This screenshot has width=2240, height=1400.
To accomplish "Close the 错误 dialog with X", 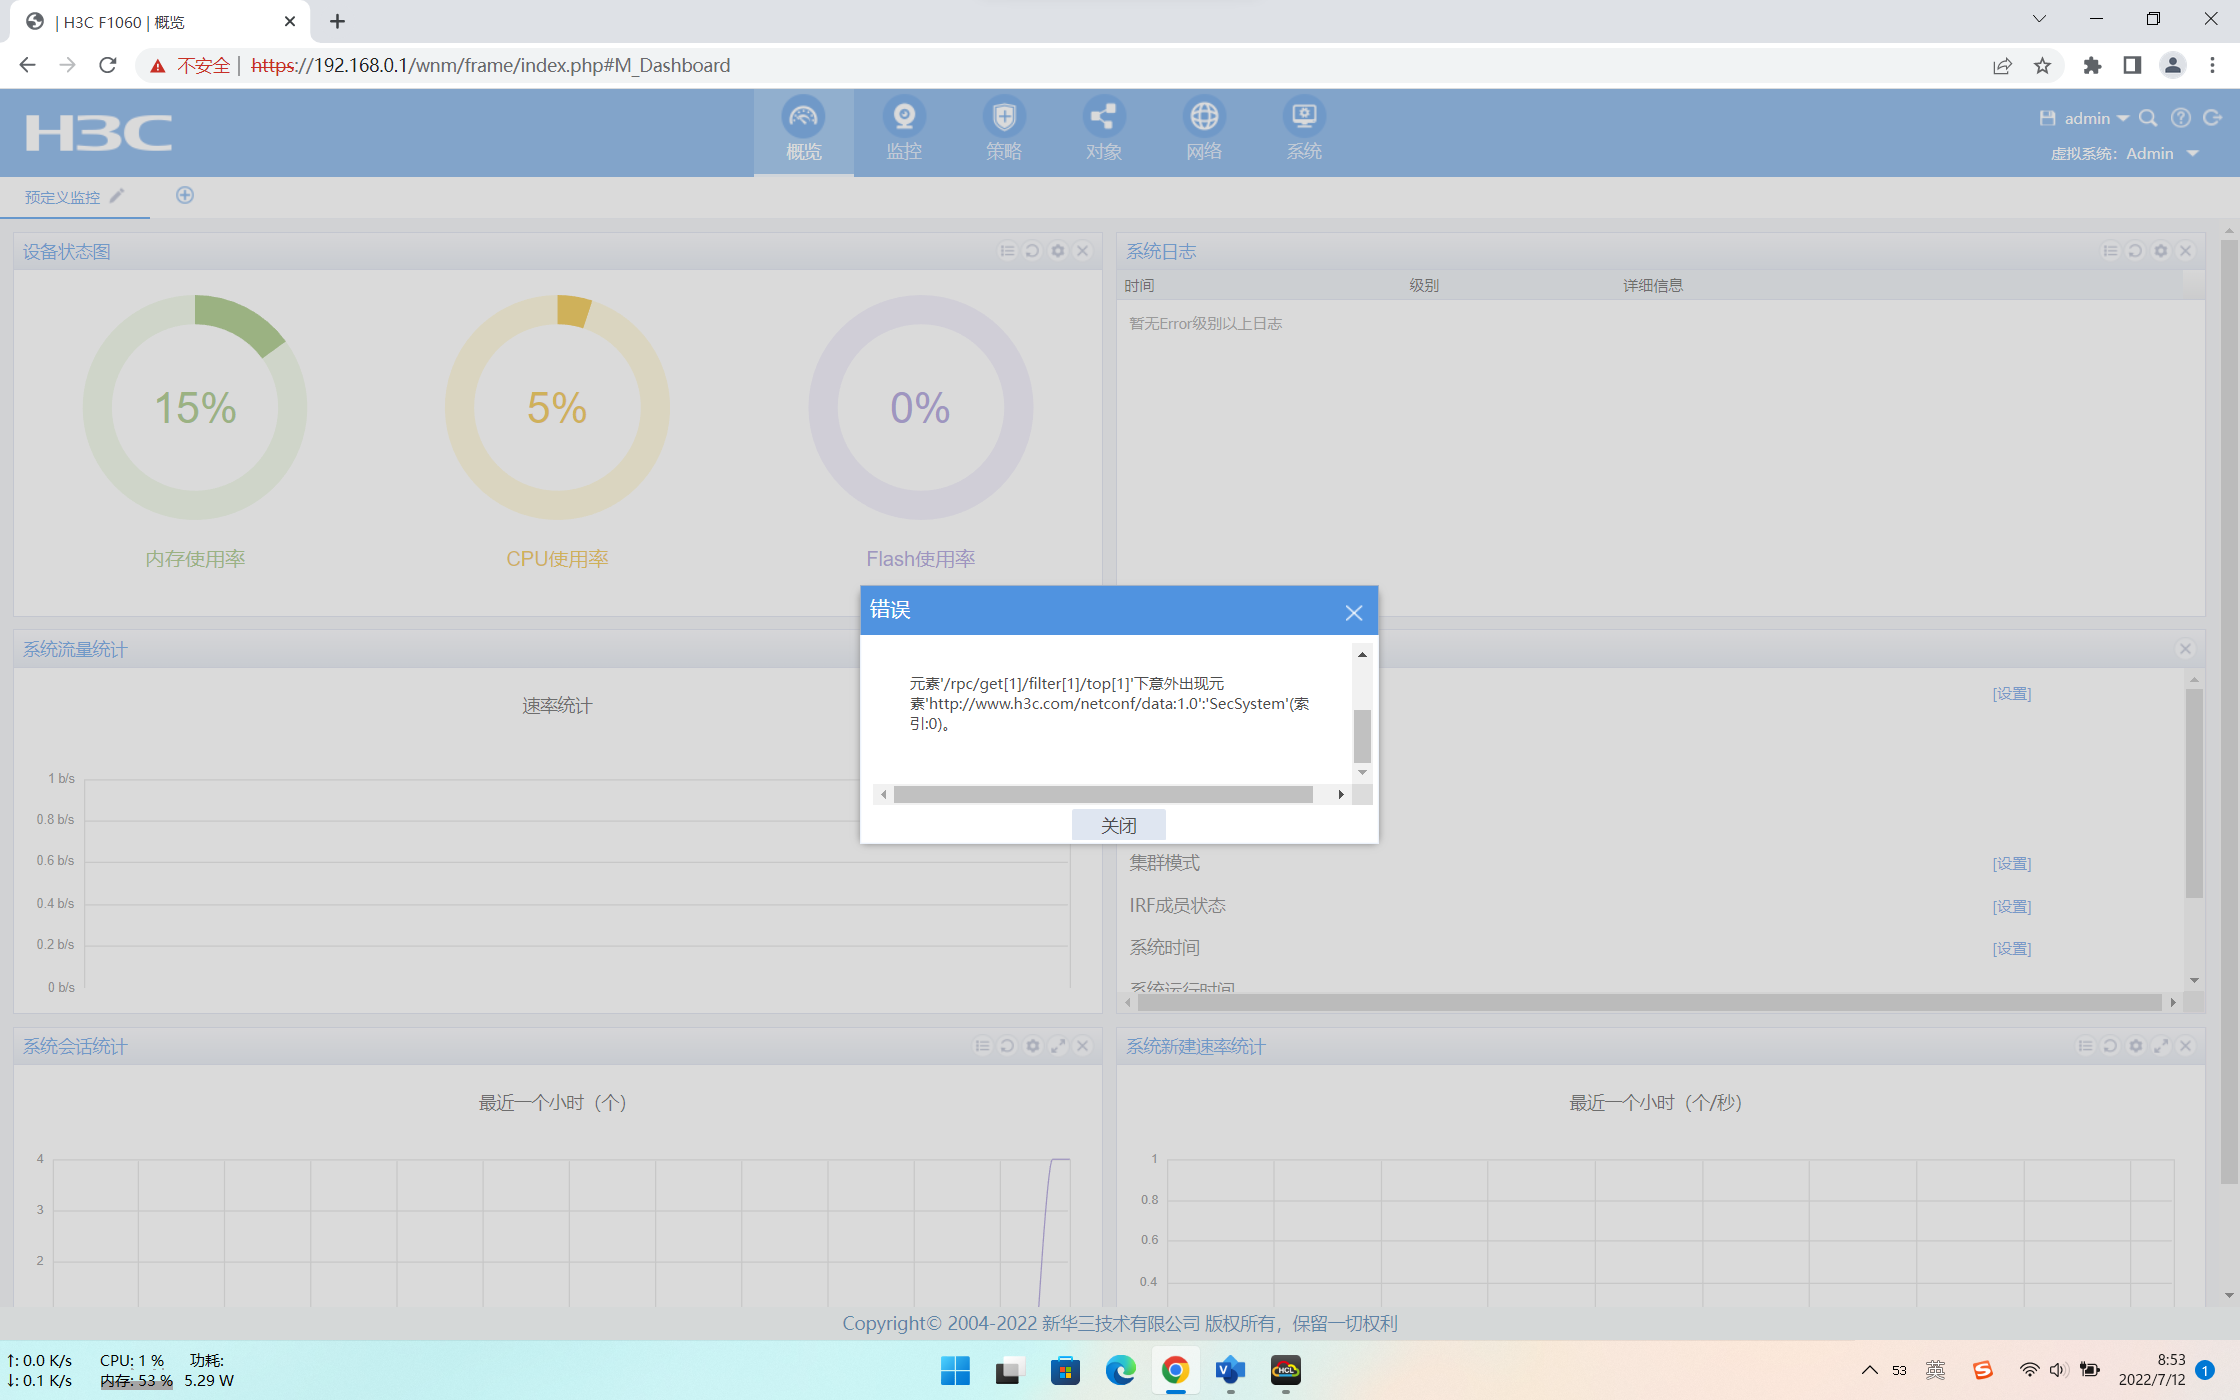I will [1353, 612].
